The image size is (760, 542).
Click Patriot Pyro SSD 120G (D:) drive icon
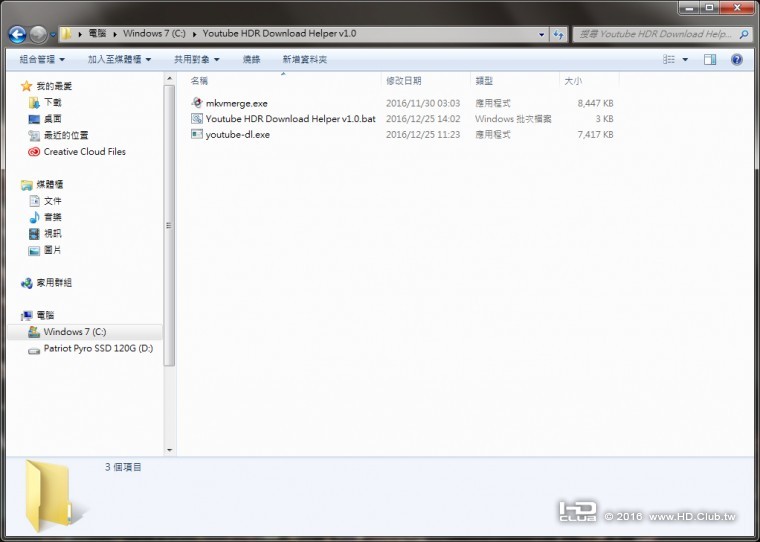tap(34, 349)
